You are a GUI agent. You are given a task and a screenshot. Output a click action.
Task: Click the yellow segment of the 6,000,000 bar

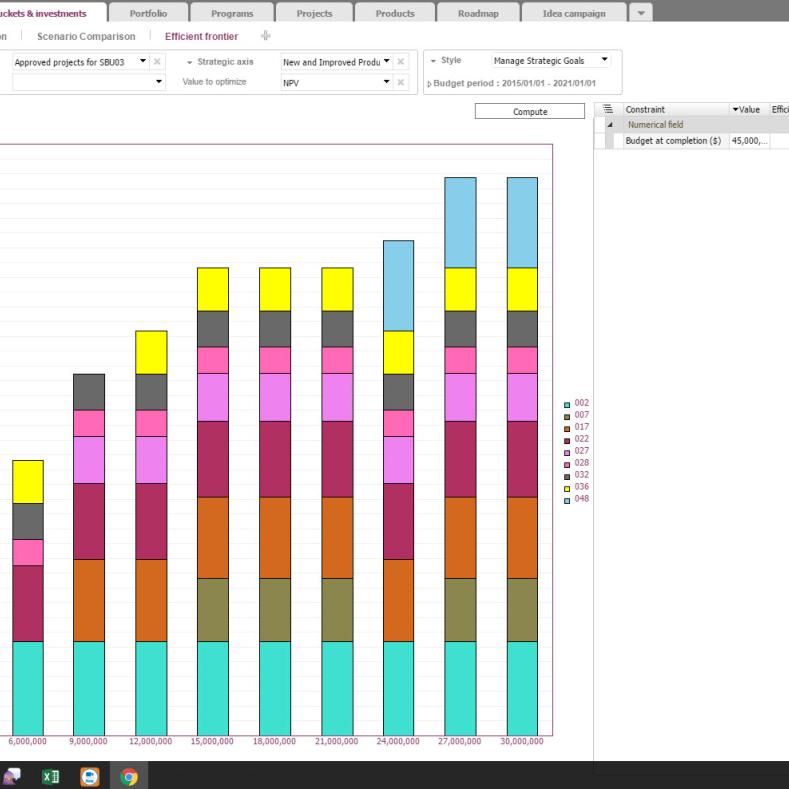[x=28, y=482]
